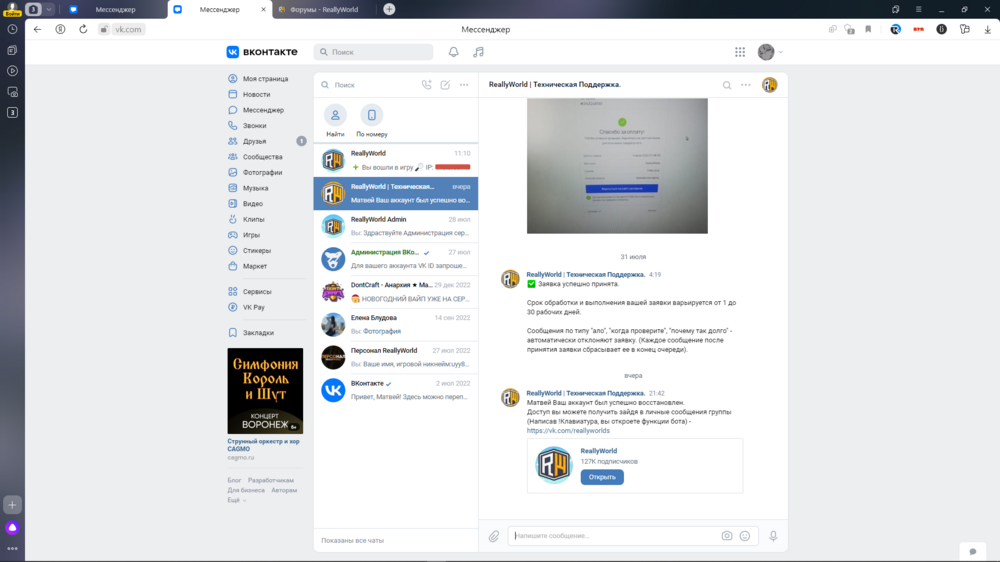
Task: Open the emoji picker
Action: (x=745, y=536)
